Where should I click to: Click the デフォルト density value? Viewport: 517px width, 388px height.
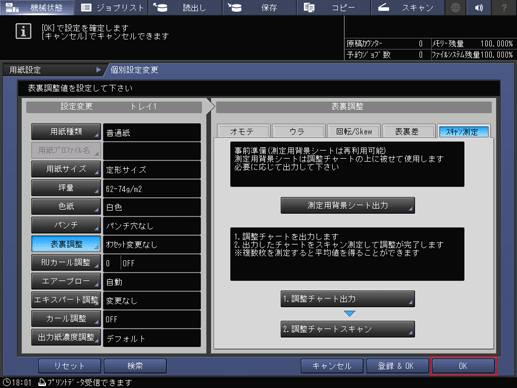point(152,338)
